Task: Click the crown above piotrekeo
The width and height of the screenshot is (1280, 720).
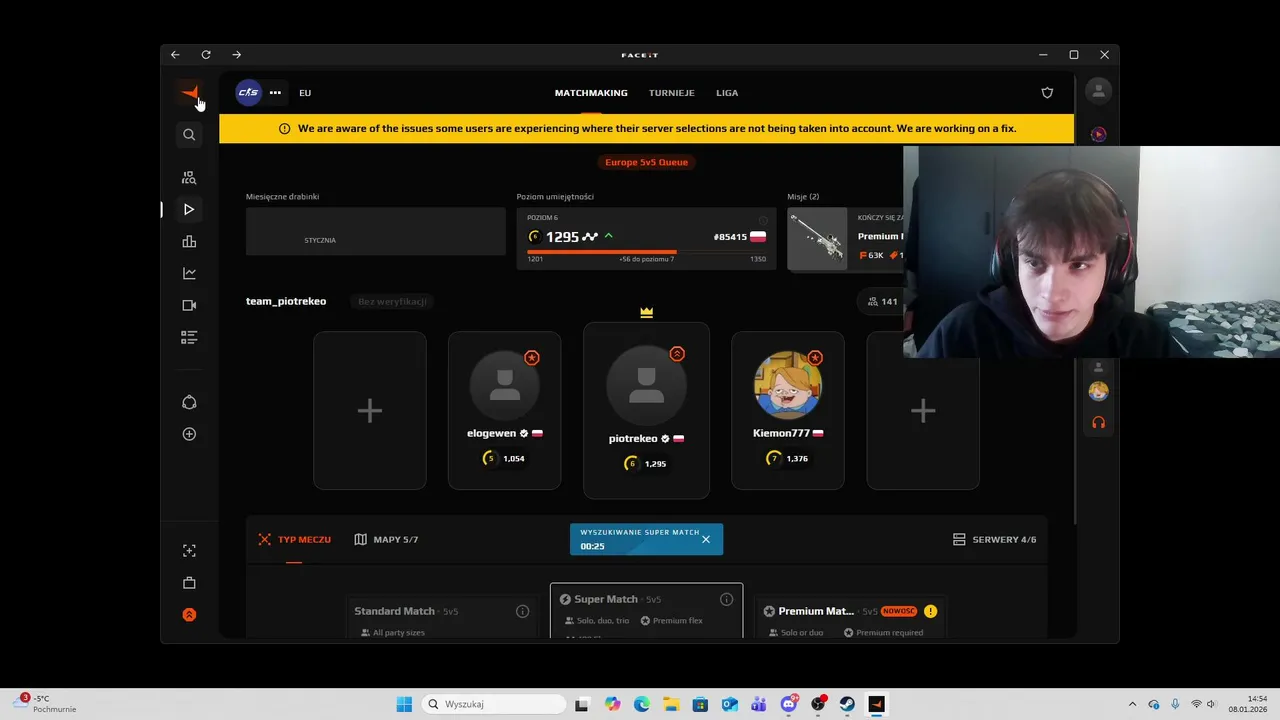Action: tap(646, 312)
